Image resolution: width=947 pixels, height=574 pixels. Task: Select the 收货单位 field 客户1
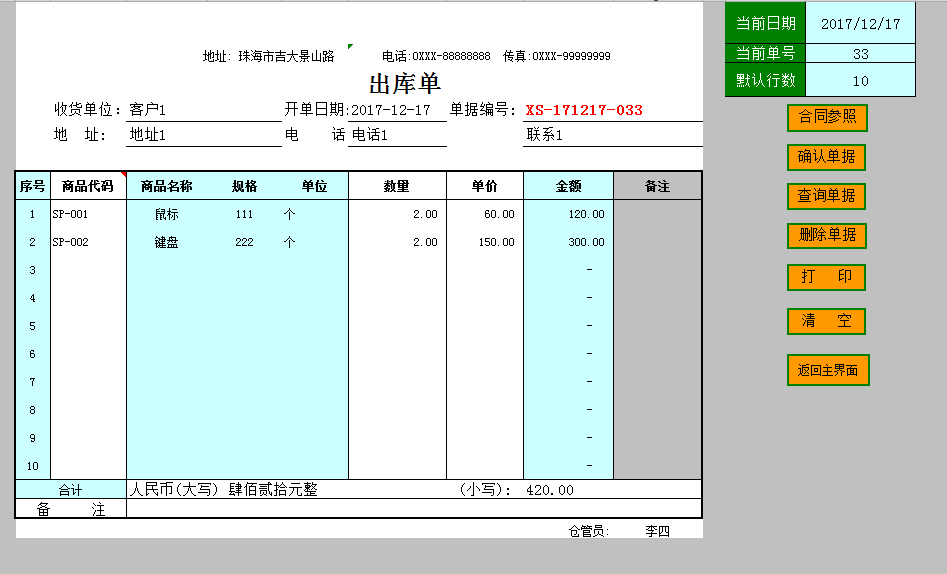[x=204, y=110]
